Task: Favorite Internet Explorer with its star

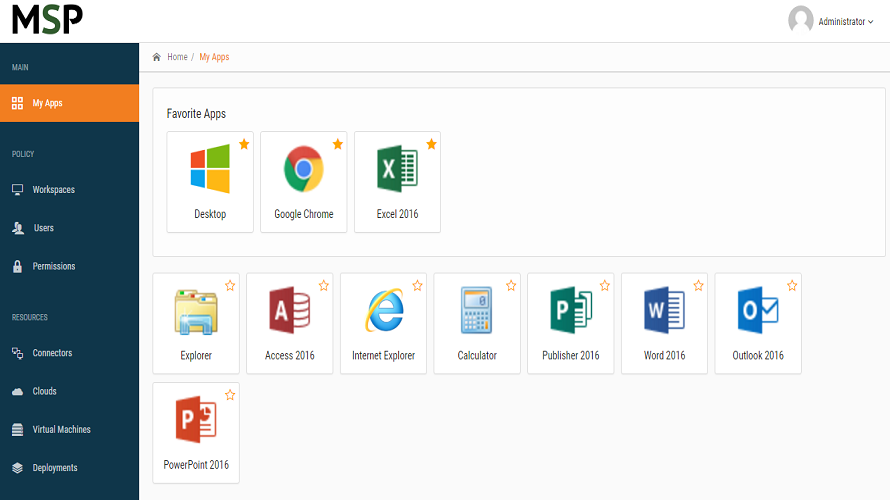Action: 417,285
